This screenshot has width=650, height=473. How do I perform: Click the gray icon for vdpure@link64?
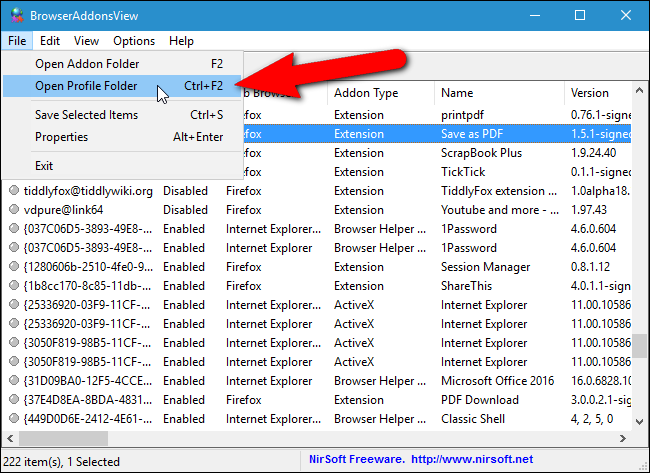tap(14, 209)
